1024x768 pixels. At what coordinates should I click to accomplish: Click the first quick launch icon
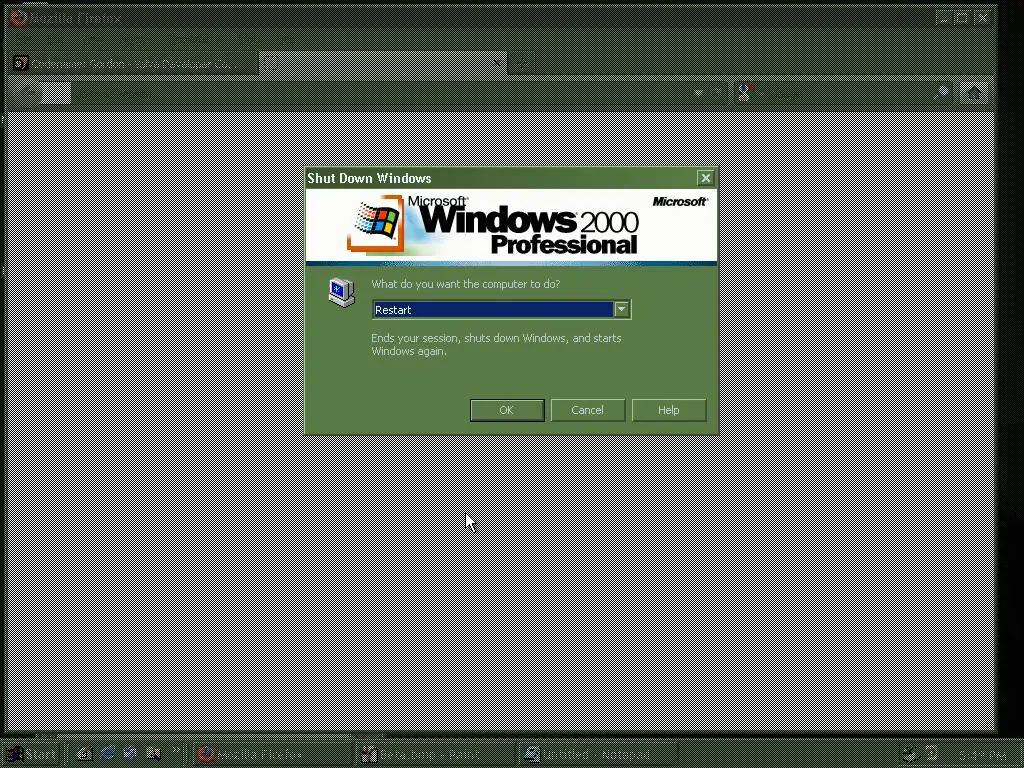click(84, 754)
